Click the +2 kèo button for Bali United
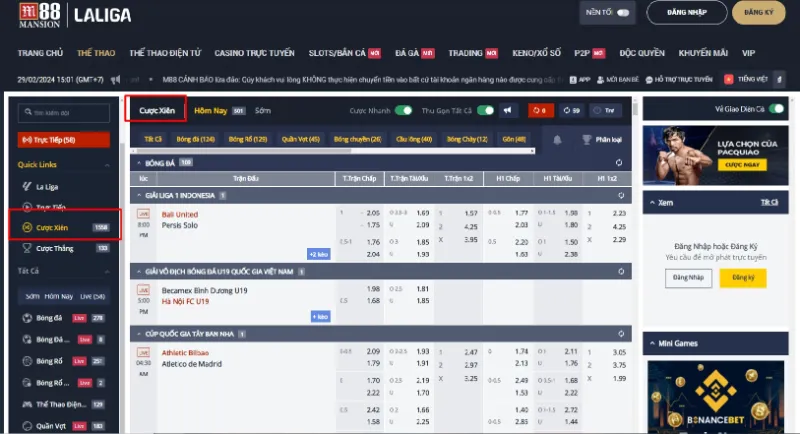Viewport: 800px width, 434px height. (x=319, y=254)
